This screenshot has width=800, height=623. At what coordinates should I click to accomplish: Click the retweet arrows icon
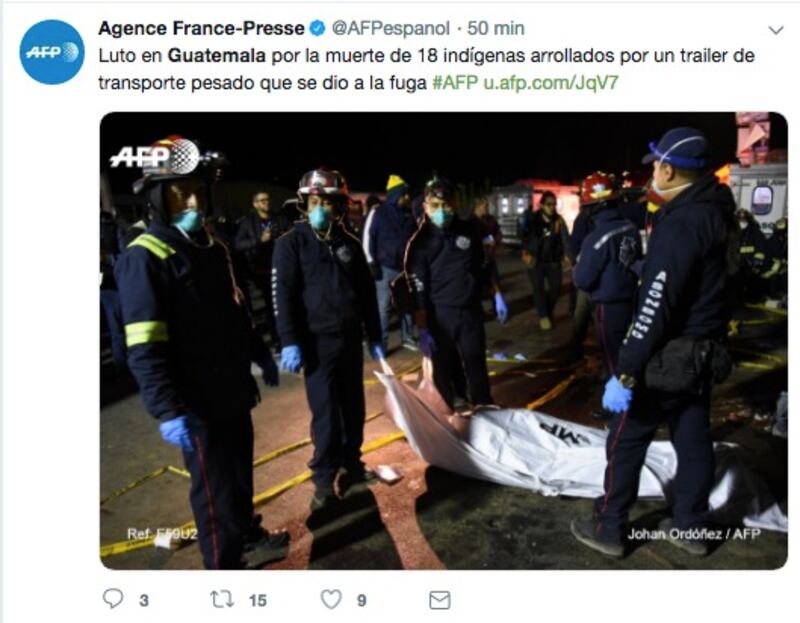pos(222,599)
